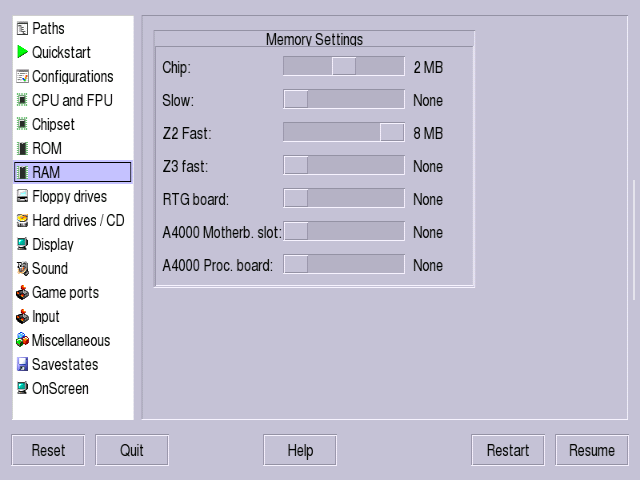Image resolution: width=640 pixels, height=480 pixels.
Task: Click the Quit button
Action: 132,450
